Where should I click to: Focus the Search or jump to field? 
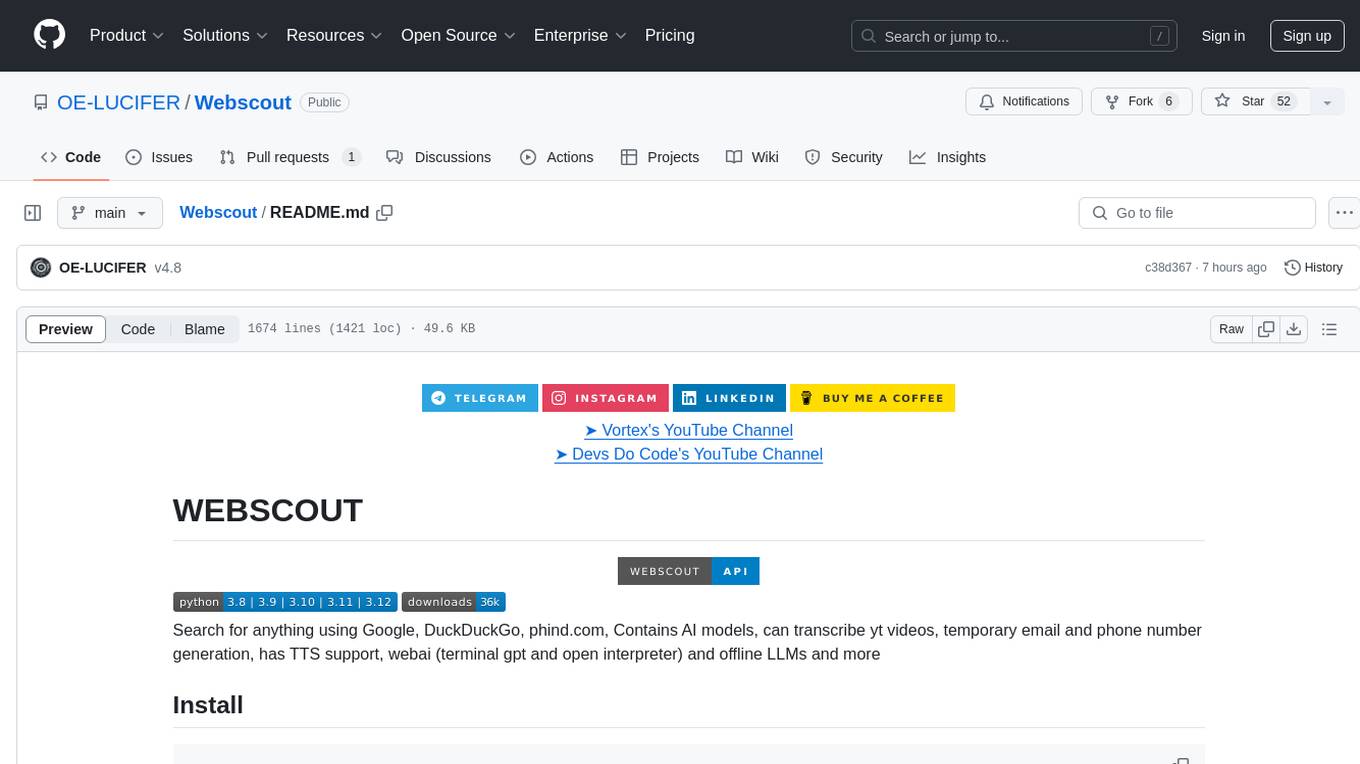tap(1014, 36)
